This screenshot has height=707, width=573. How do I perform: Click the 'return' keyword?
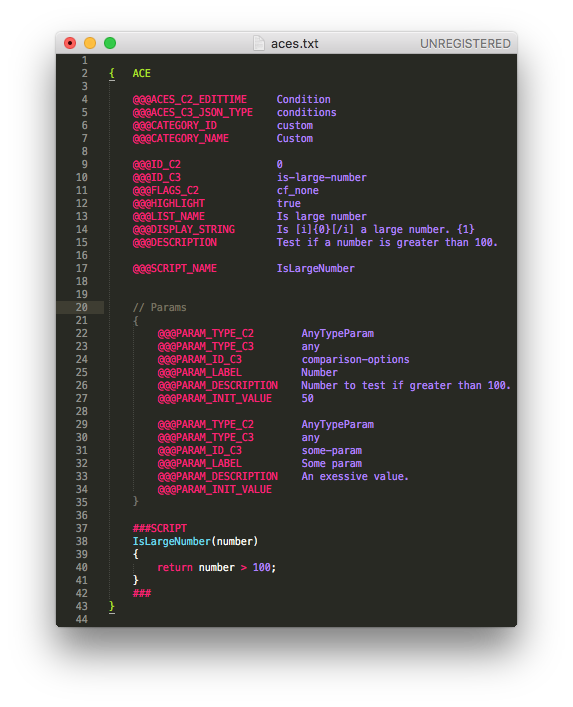pos(175,567)
